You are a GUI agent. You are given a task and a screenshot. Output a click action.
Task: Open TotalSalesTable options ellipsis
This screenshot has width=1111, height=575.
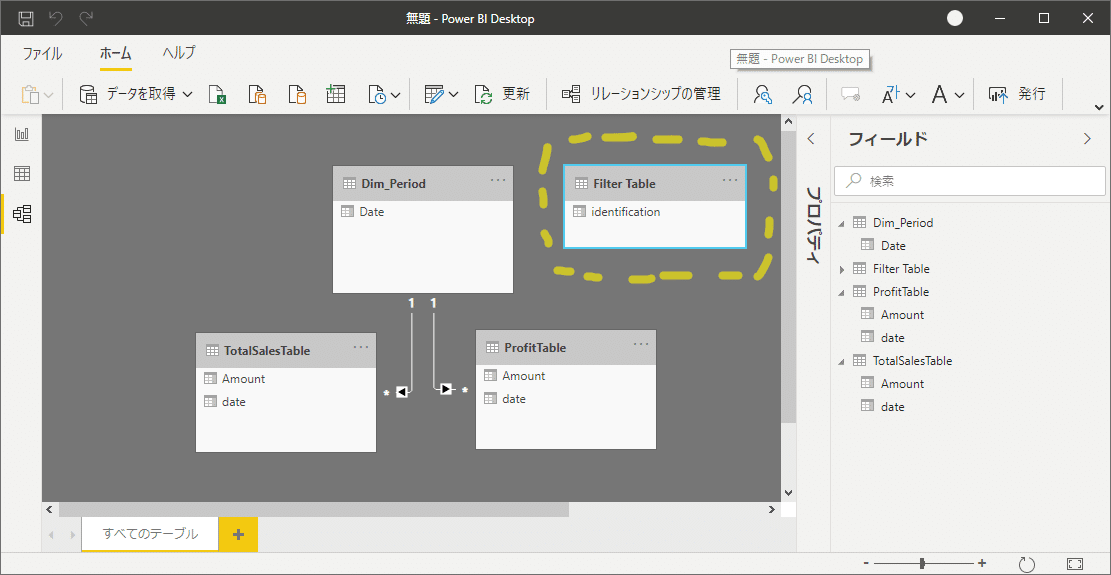[x=361, y=347]
